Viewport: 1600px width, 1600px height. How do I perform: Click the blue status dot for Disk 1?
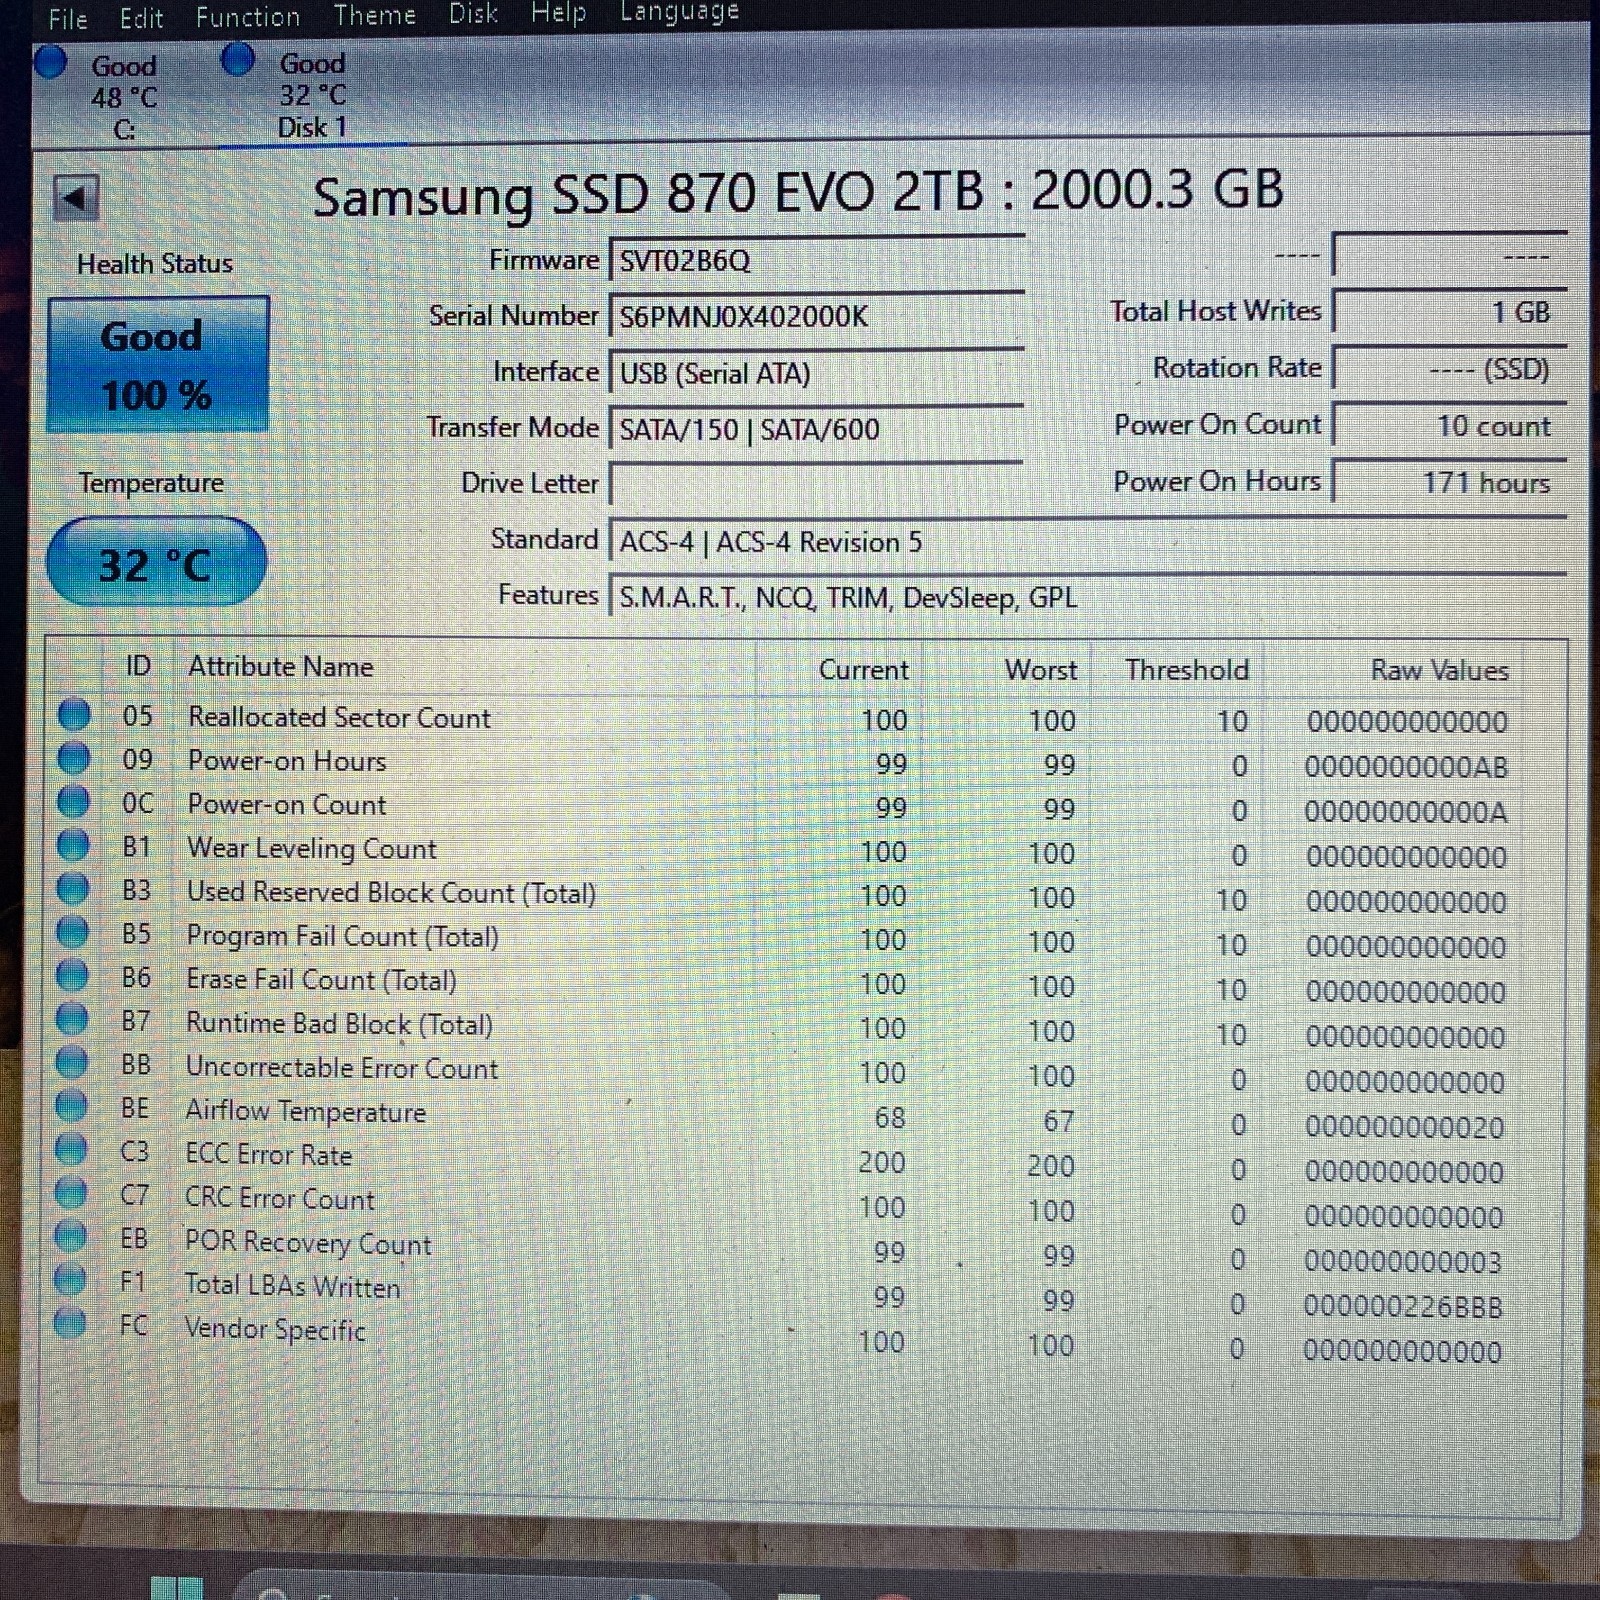[238, 58]
